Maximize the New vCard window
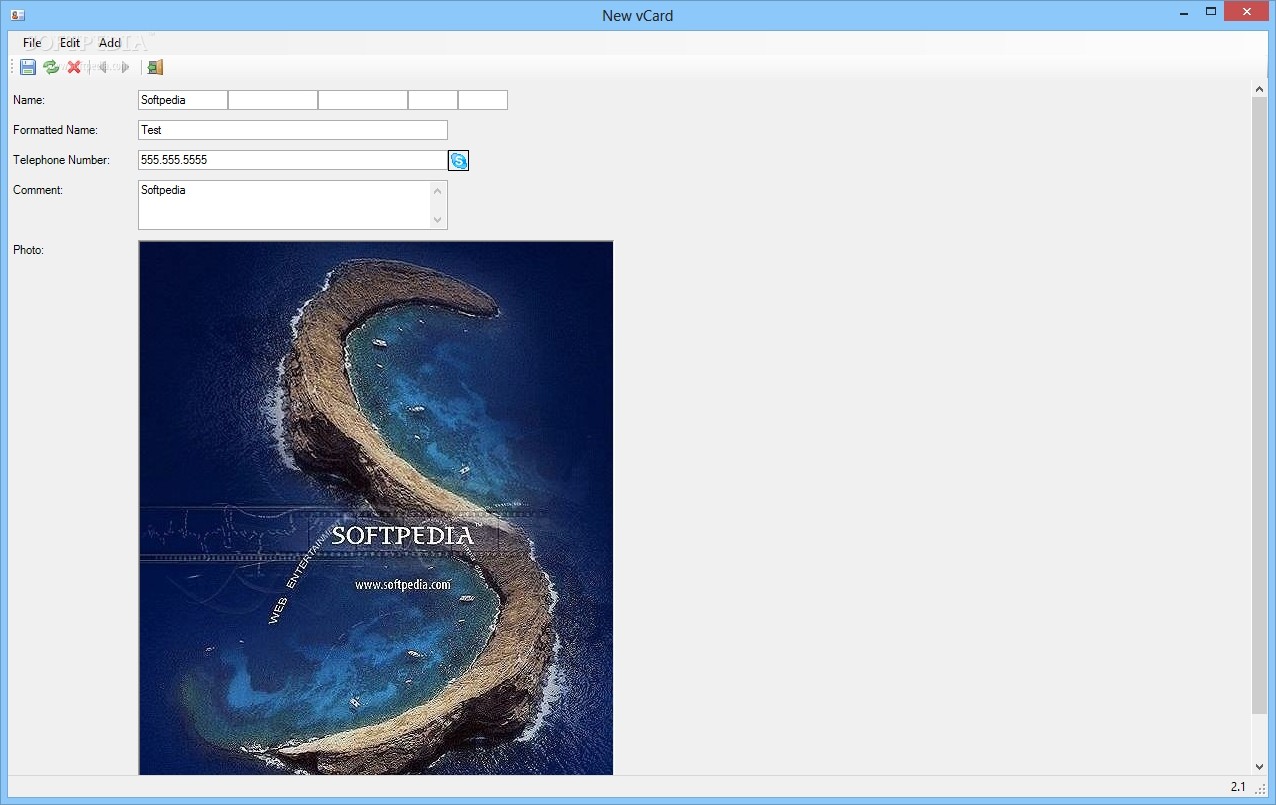Screen dimensions: 1276x805 tap(1210, 11)
